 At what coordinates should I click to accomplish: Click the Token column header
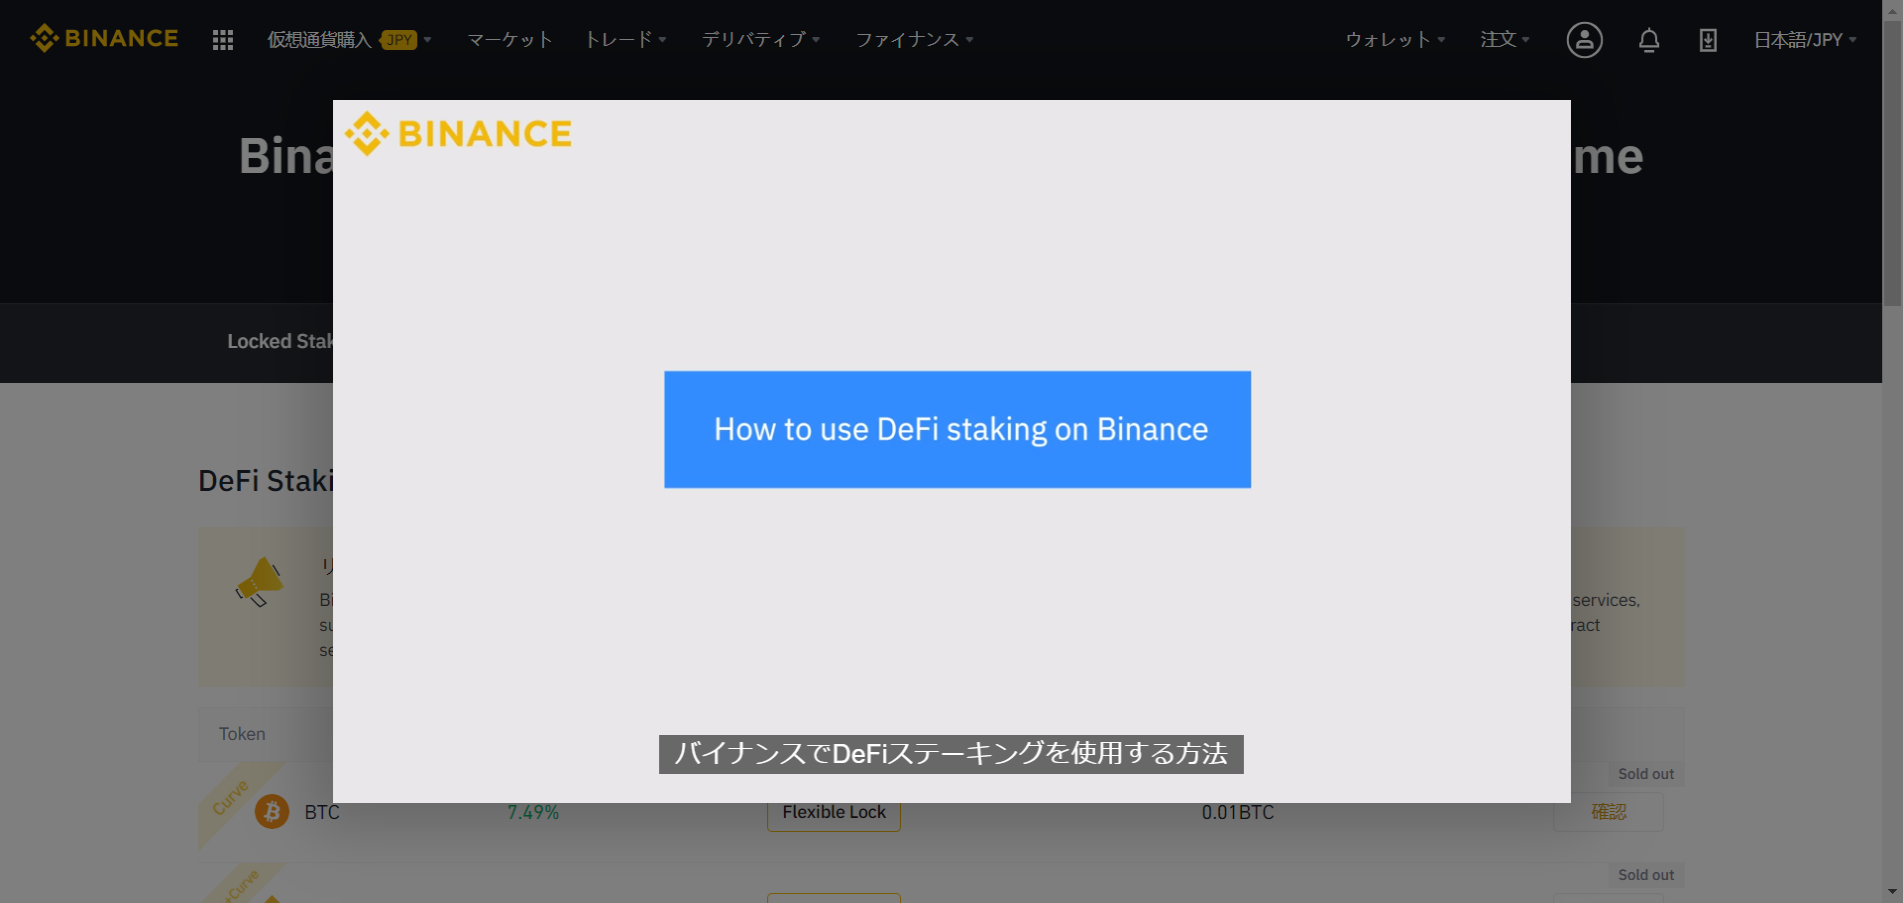242,734
